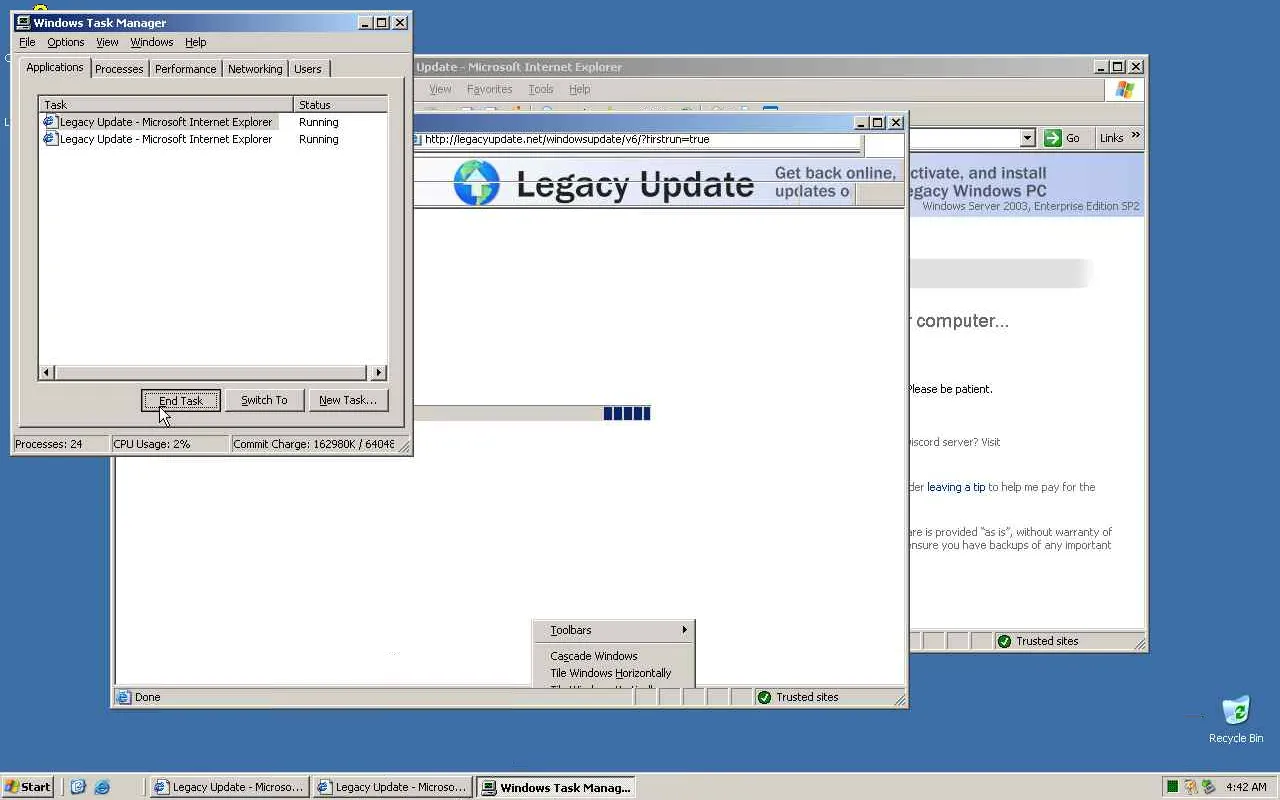Viewport: 1280px width, 800px height.
Task: Select the second Legacy Update task row
Action: click(213, 139)
